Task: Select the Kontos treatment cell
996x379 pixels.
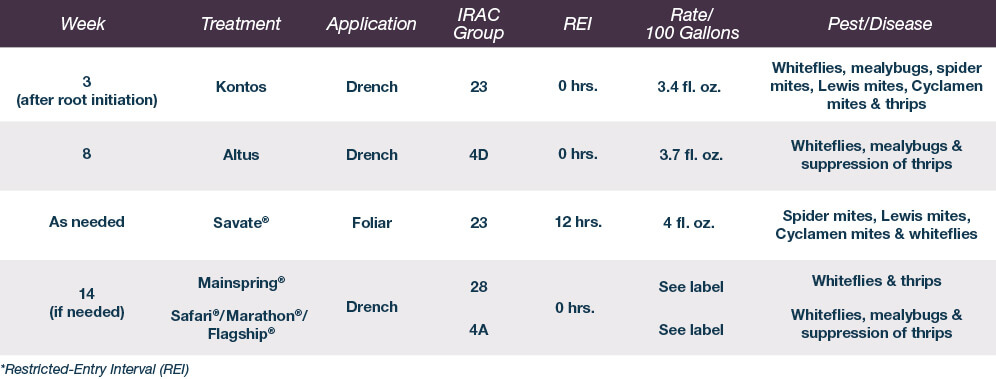Action: point(241,87)
